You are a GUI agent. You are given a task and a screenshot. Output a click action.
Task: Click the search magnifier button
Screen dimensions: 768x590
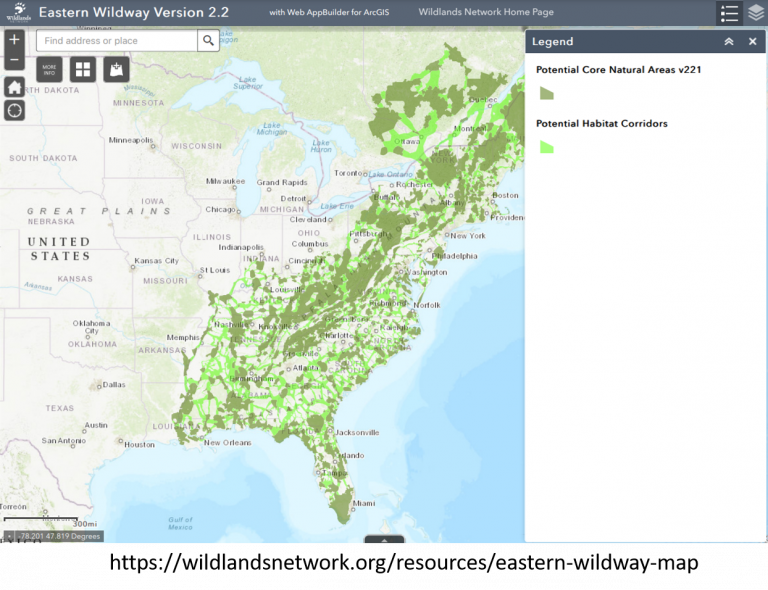pyautogui.click(x=208, y=41)
